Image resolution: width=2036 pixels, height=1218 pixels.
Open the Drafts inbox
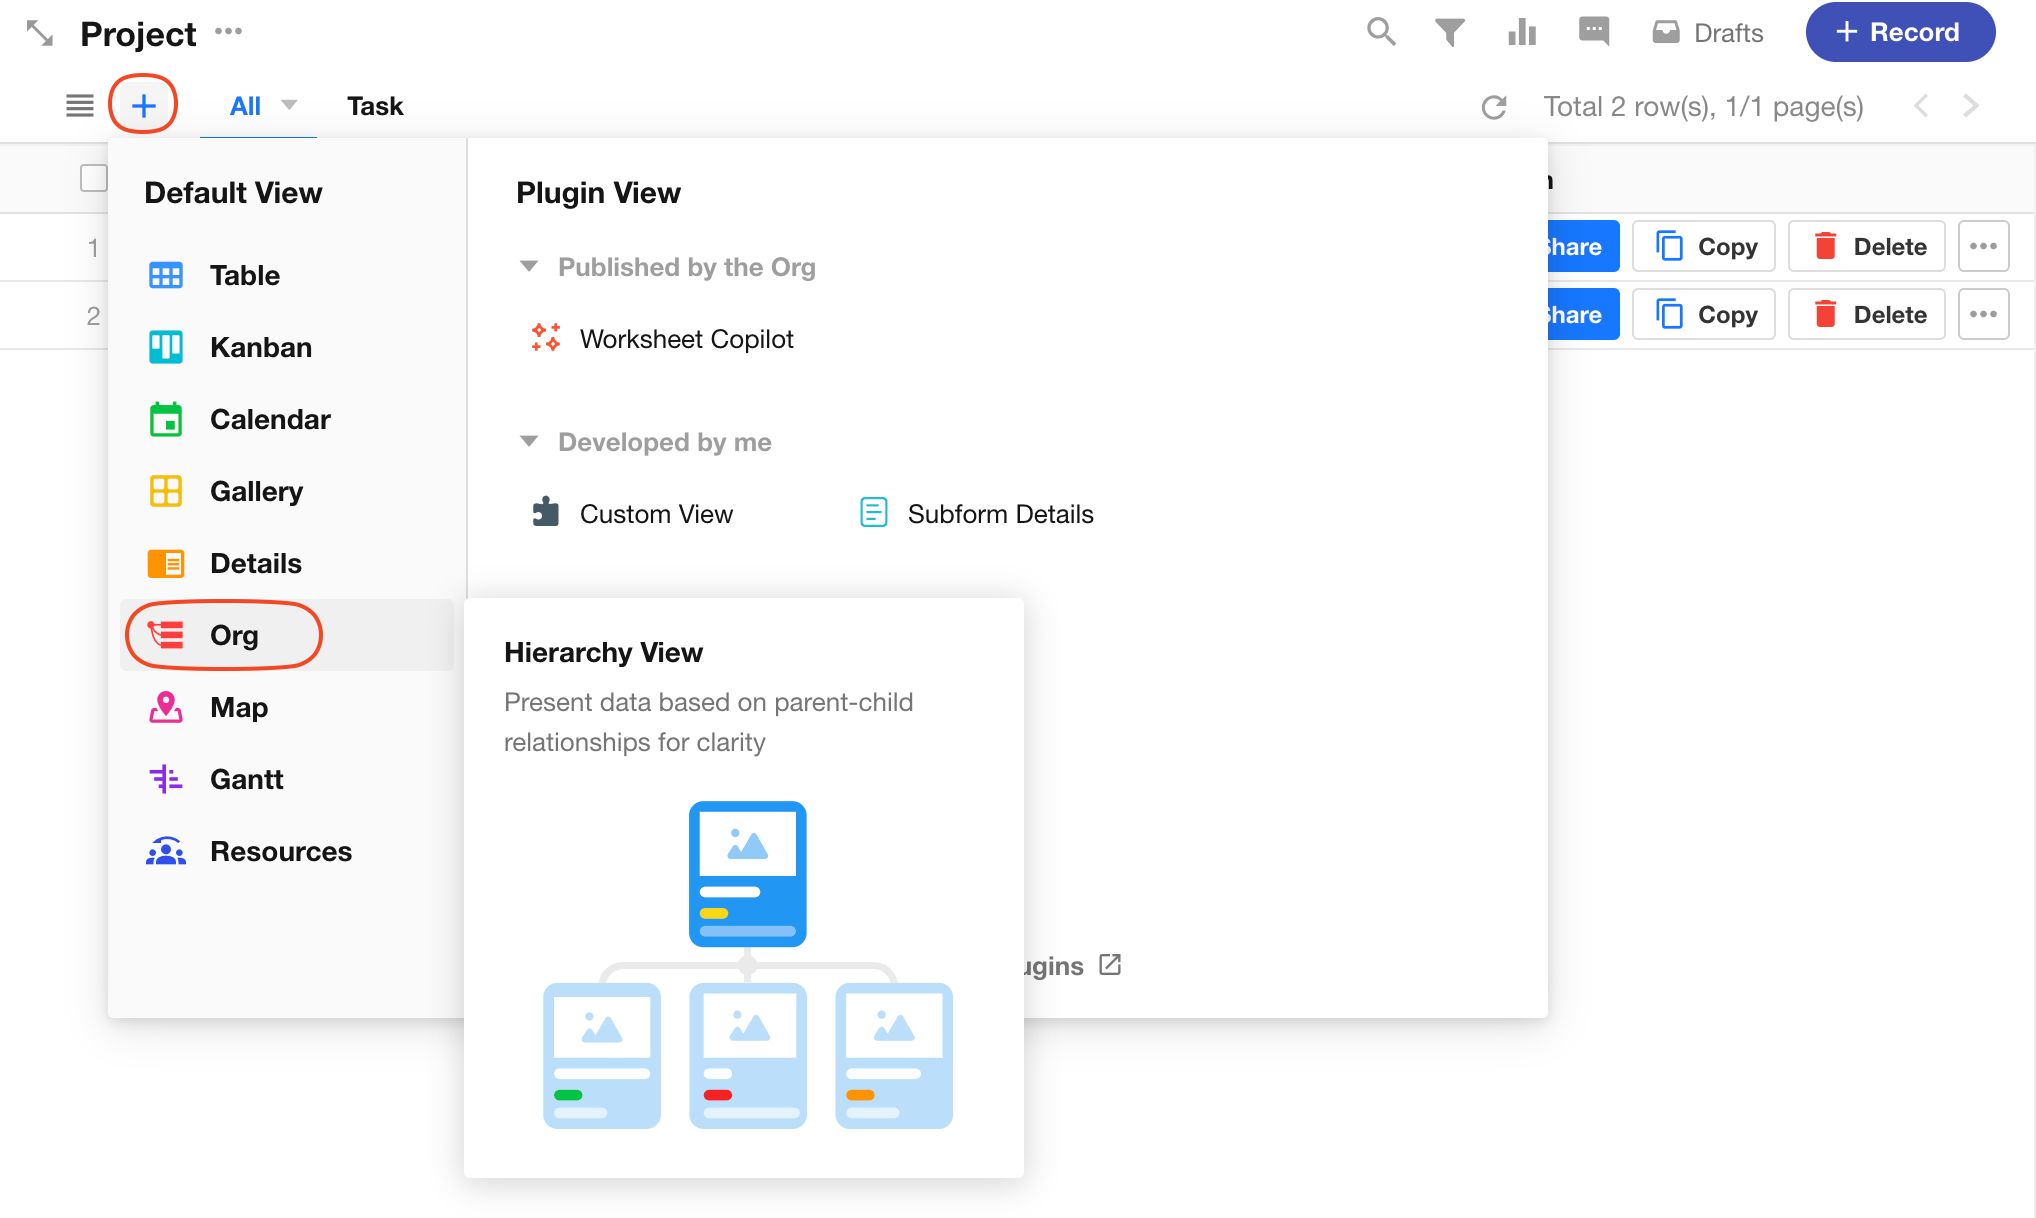[x=1708, y=33]
